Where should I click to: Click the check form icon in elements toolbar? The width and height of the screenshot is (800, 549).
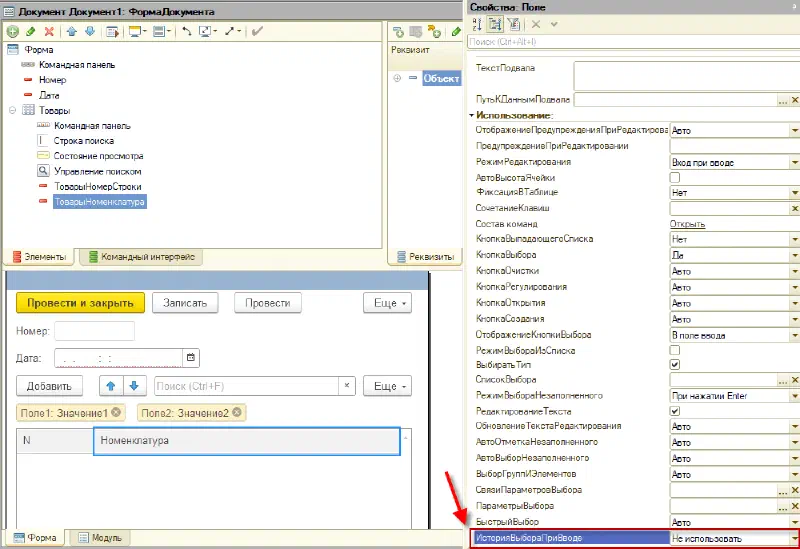tap(112, 32)
